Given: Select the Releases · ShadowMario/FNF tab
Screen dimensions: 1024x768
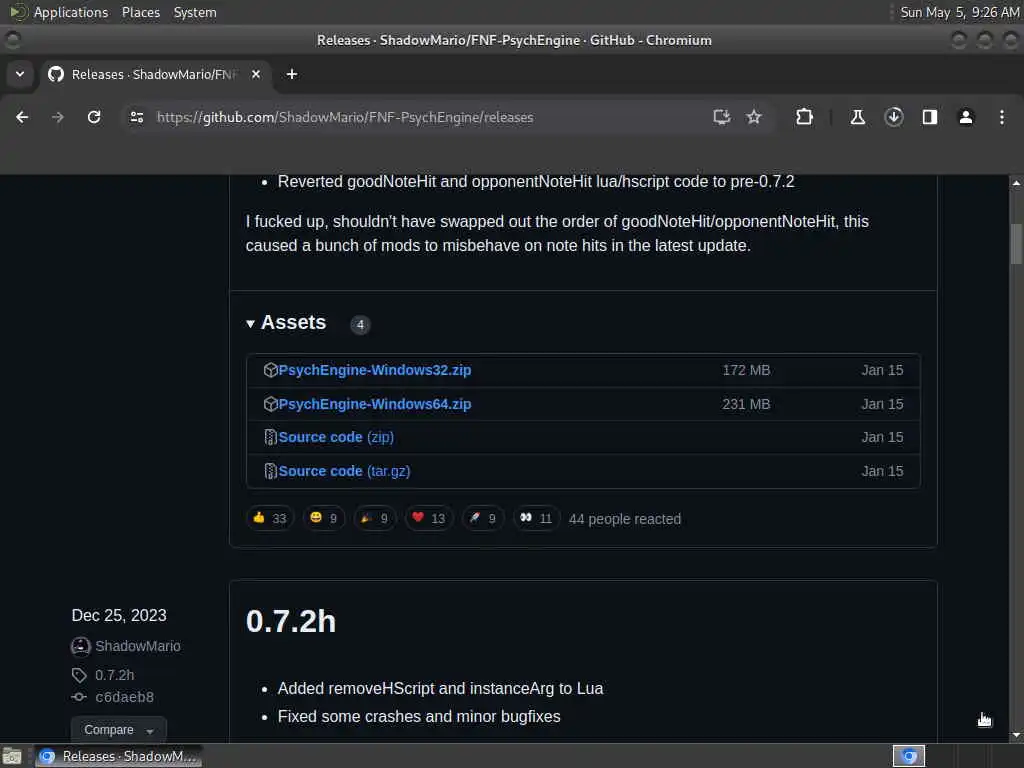Looking at the screenshot, I should tap(153, 74).
